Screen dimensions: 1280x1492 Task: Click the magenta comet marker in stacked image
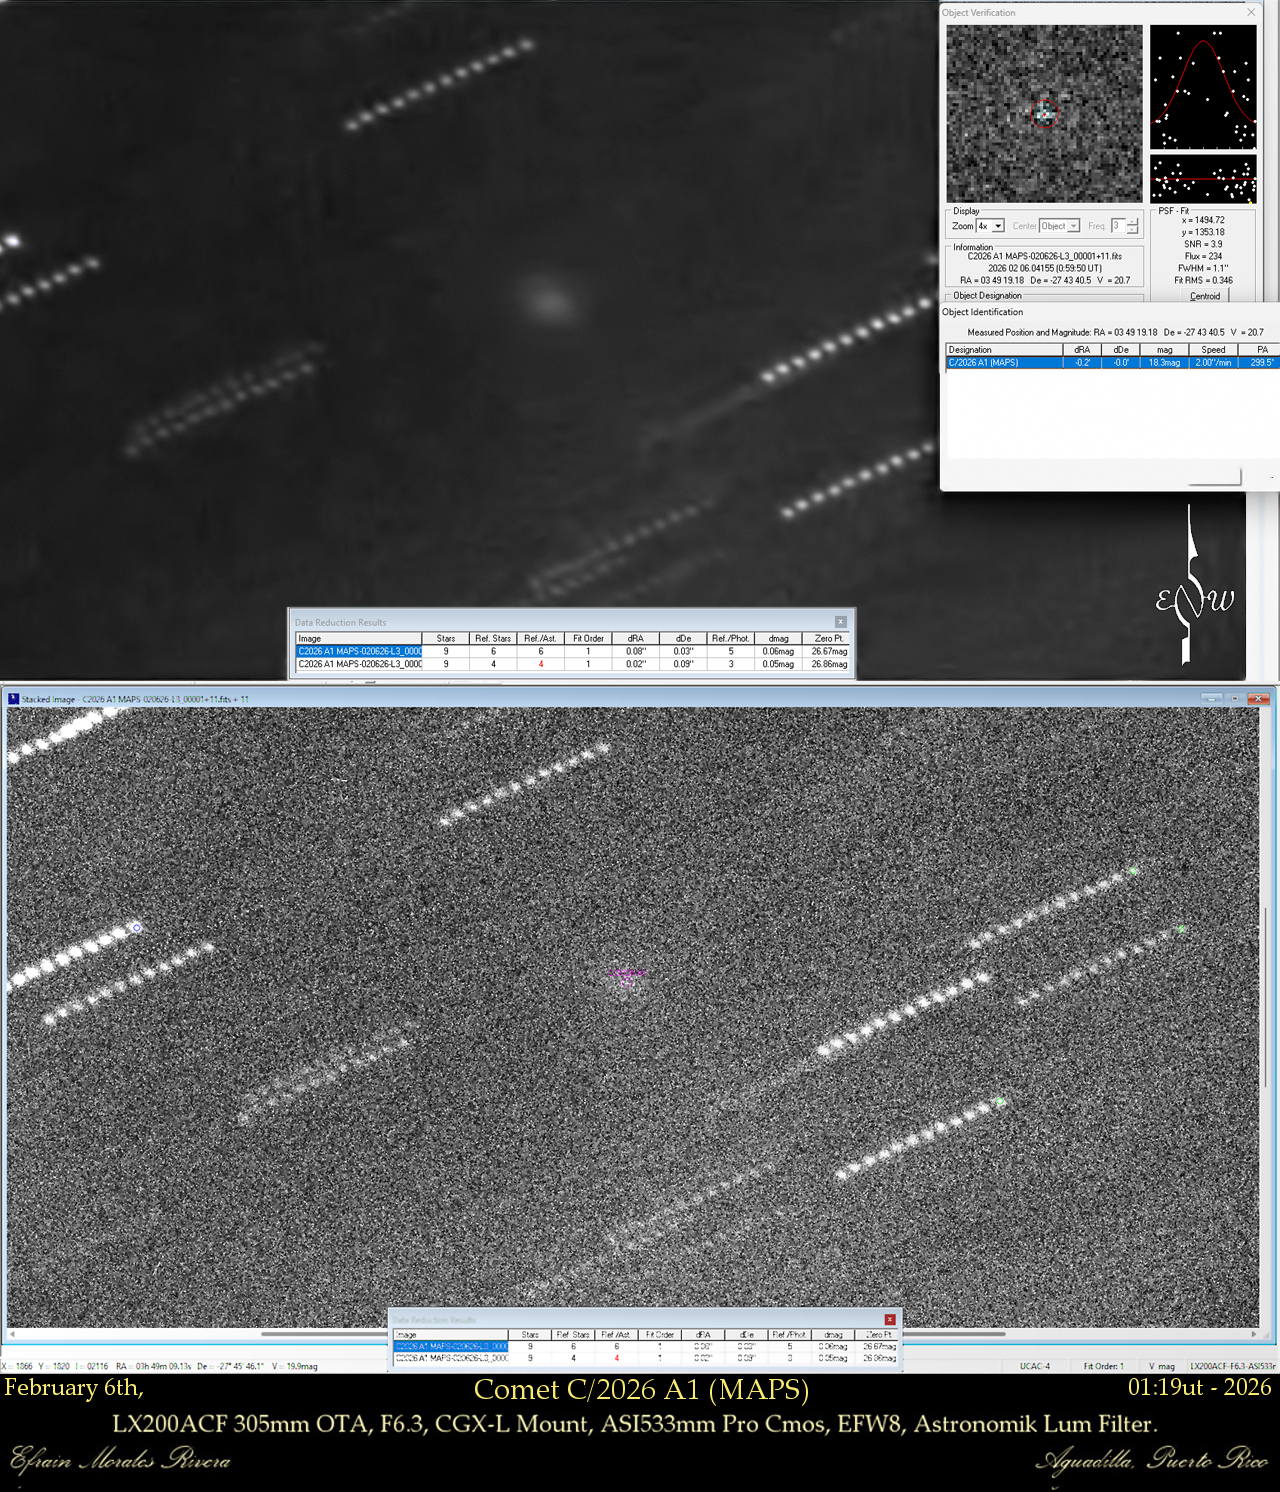click(x=627, y=981)
